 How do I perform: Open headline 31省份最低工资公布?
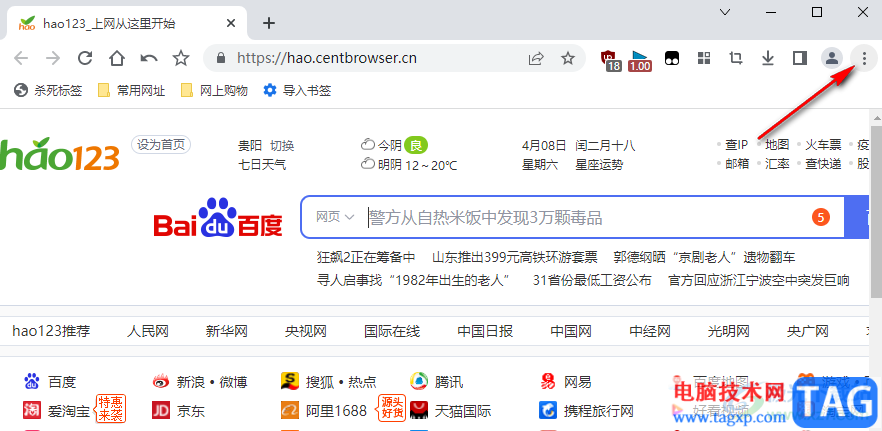coord(592,280)
